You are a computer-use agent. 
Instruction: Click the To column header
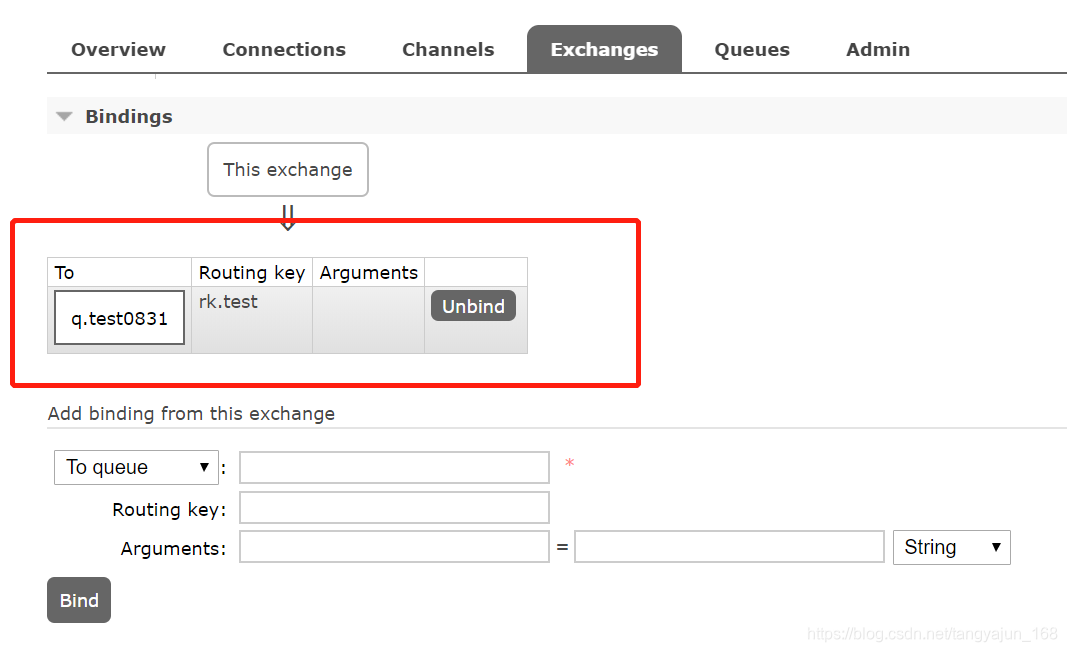[119, 272]
